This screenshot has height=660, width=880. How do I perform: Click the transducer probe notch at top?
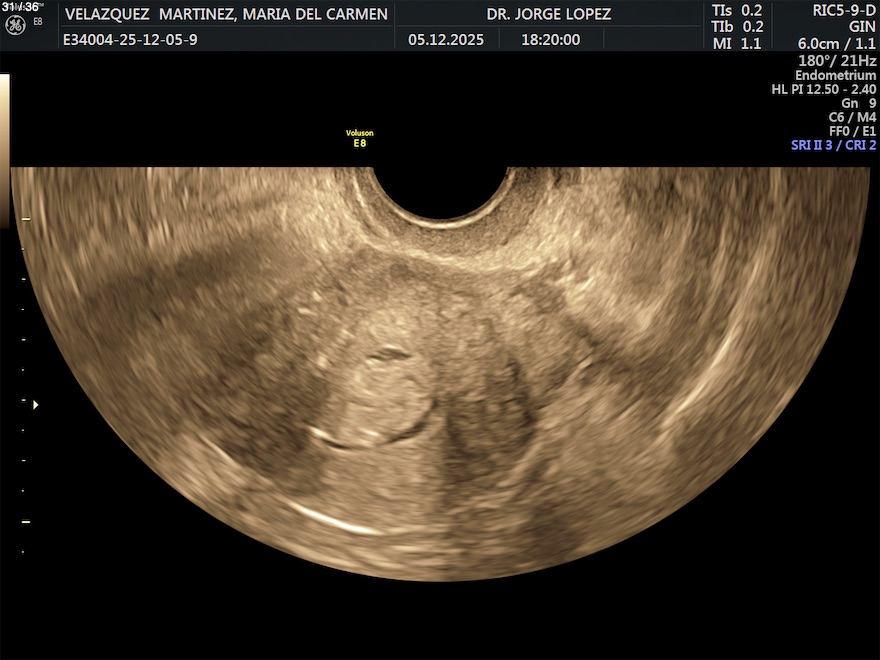tap(442, 192)
